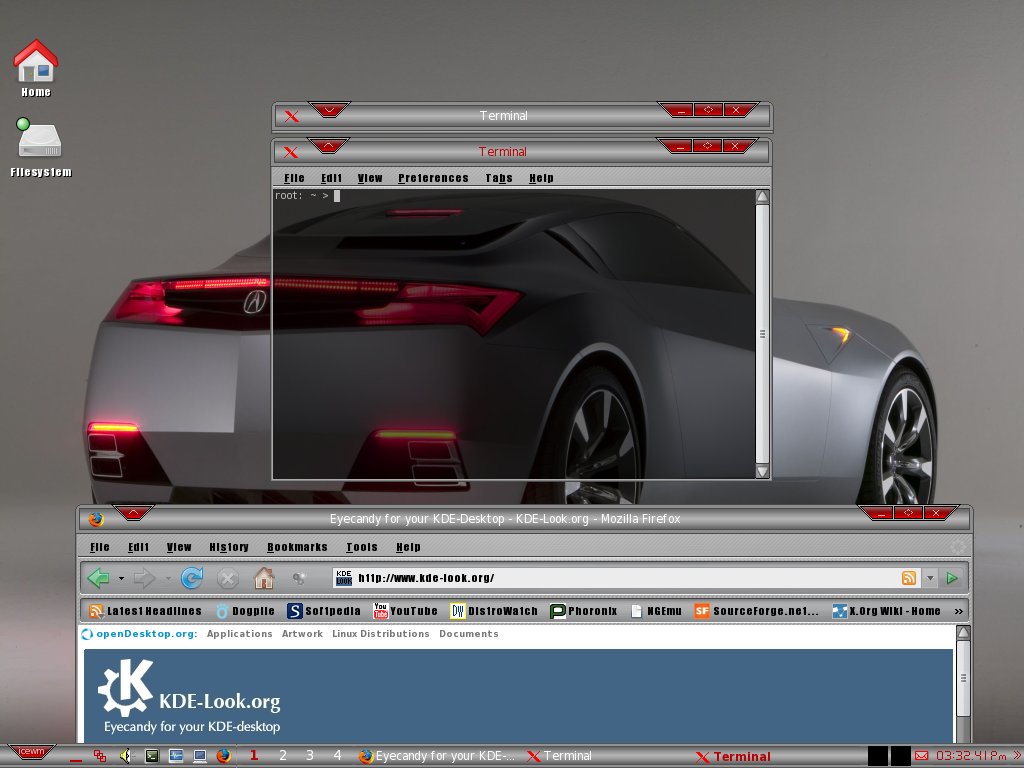Viewport: 1024px width, 768px height.
Task: Open the Softpedia bookmark
Action: (x=324, y=611)
